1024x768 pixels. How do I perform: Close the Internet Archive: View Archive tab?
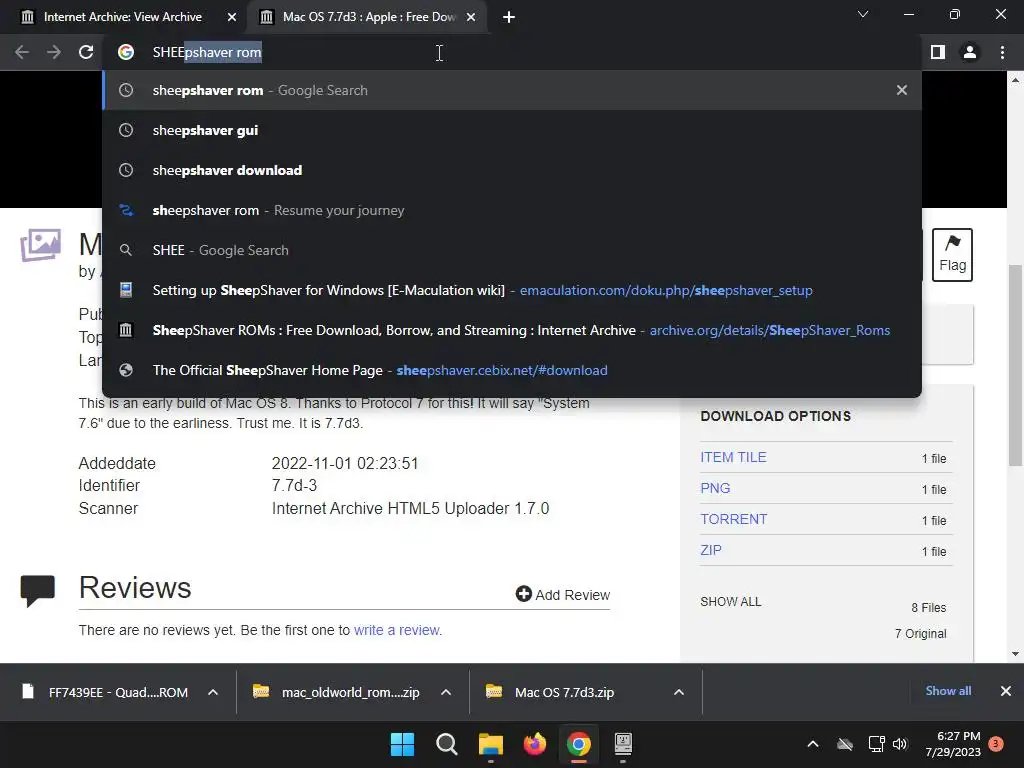[232, 17]
